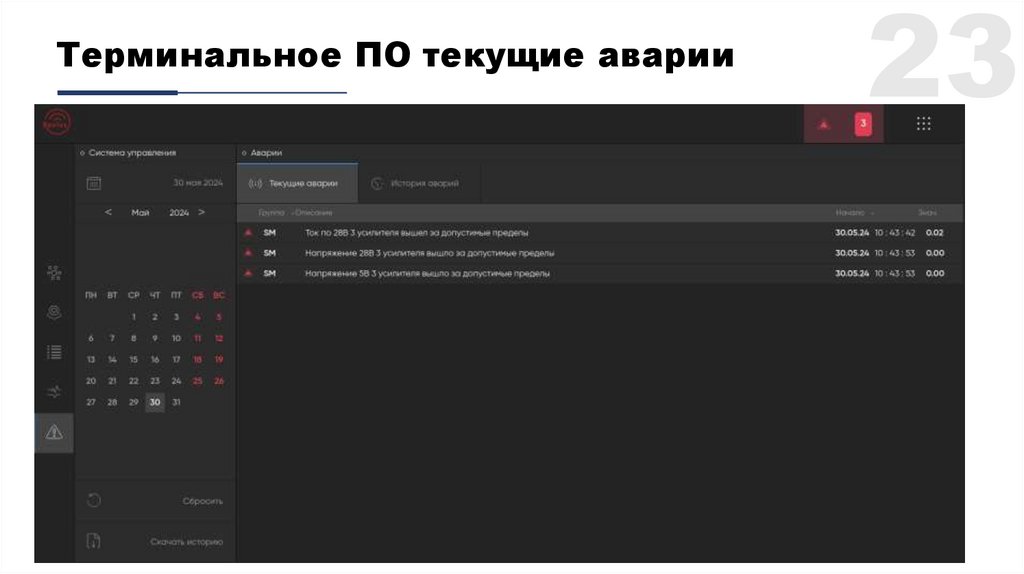Select calendar day 15

tap(133, 359)
